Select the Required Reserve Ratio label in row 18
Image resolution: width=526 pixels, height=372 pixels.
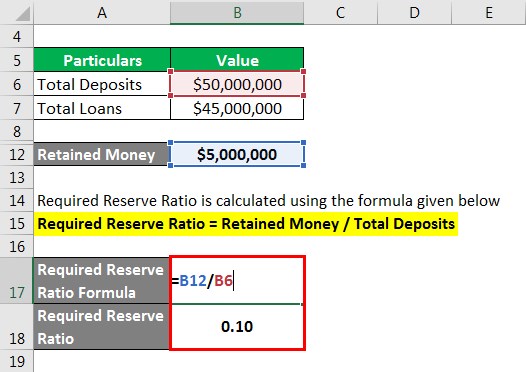click(x=102, y=327)
